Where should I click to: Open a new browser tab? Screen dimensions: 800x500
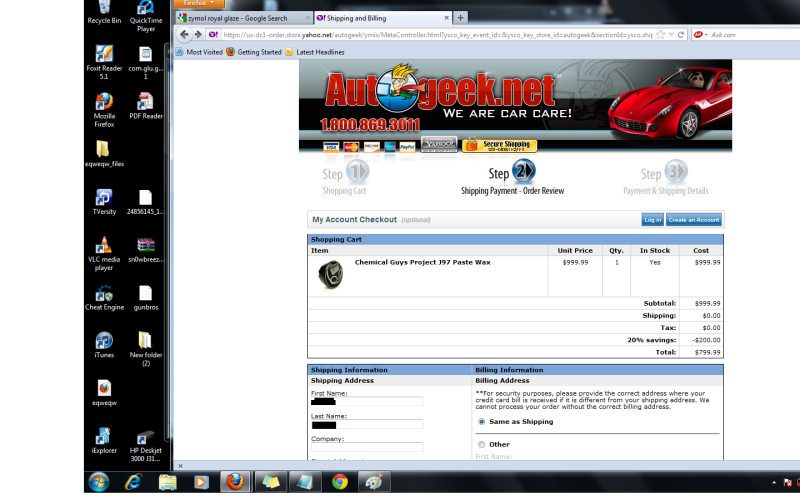(460, 18)
